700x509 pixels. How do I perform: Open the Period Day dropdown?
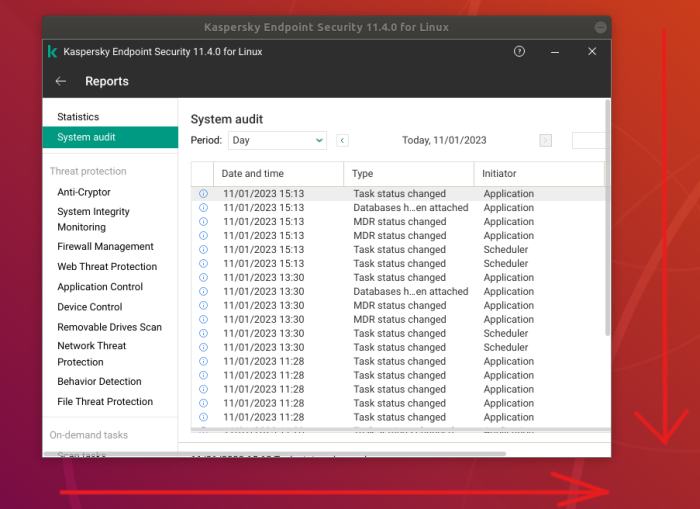point(277,140)
